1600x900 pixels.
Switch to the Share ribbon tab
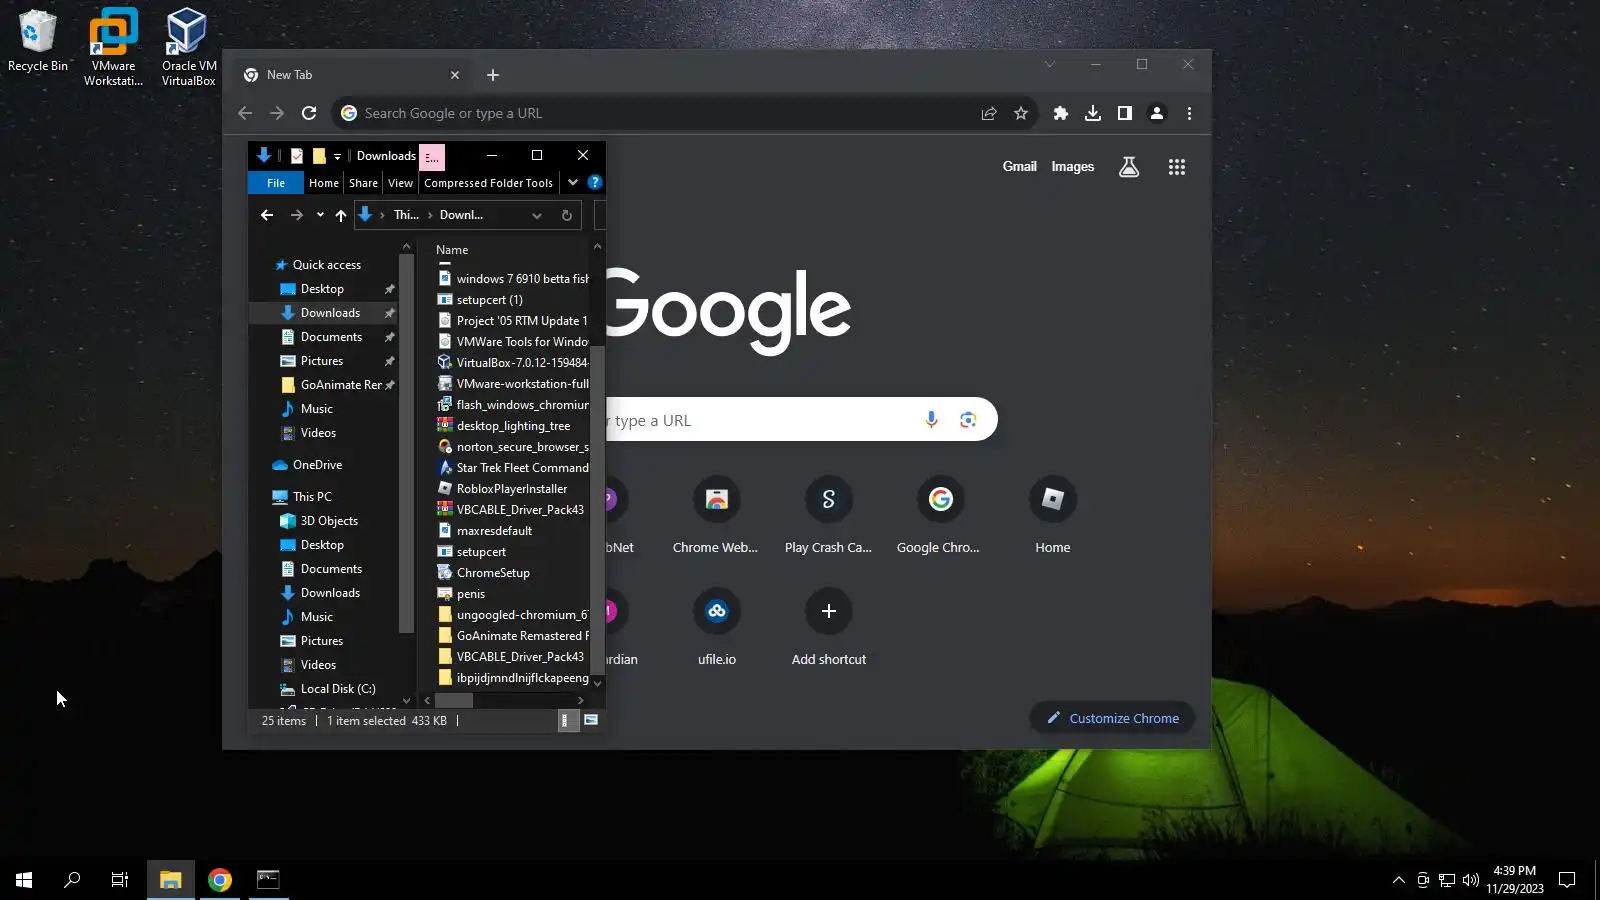coord(363,183)
